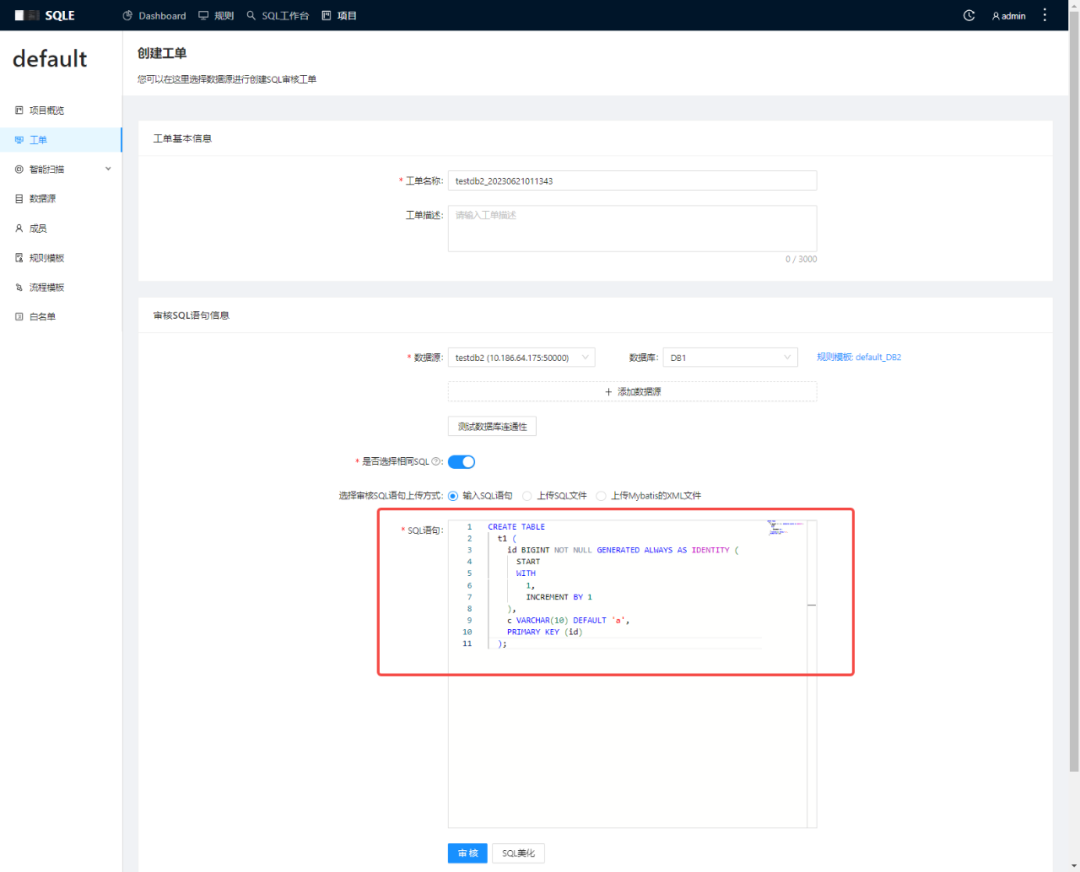
Task: Select the 上传SQL文件 radio option
Action: coord(527,496)
